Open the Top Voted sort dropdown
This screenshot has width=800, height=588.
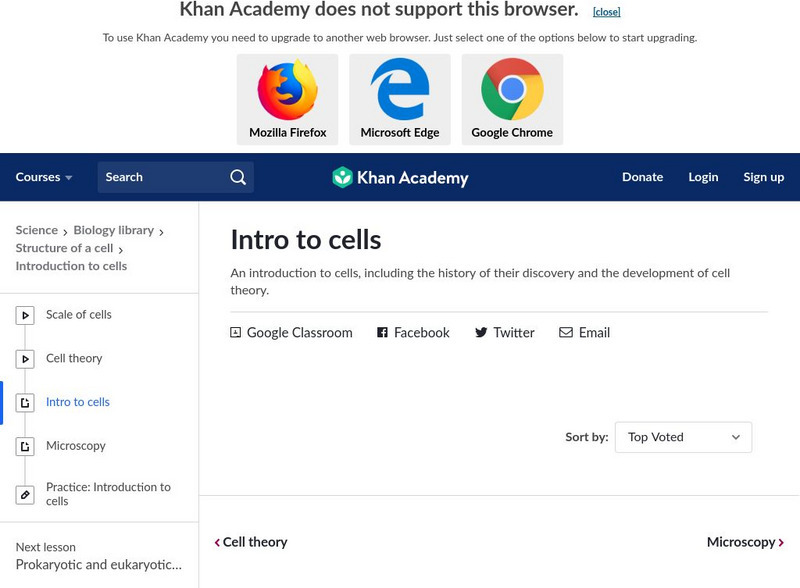[x=683, y=437]
